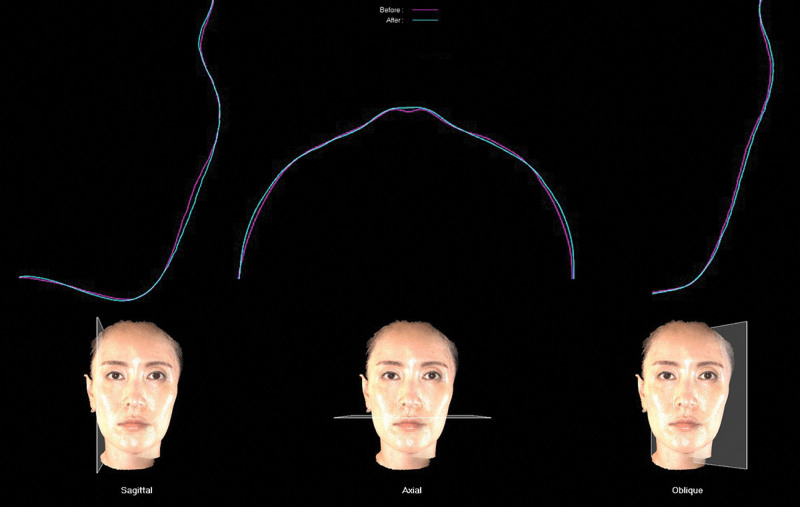Select the Axial face thumbnail
The height and width of the screenshot is (507, 800).
tap(411, 395)
